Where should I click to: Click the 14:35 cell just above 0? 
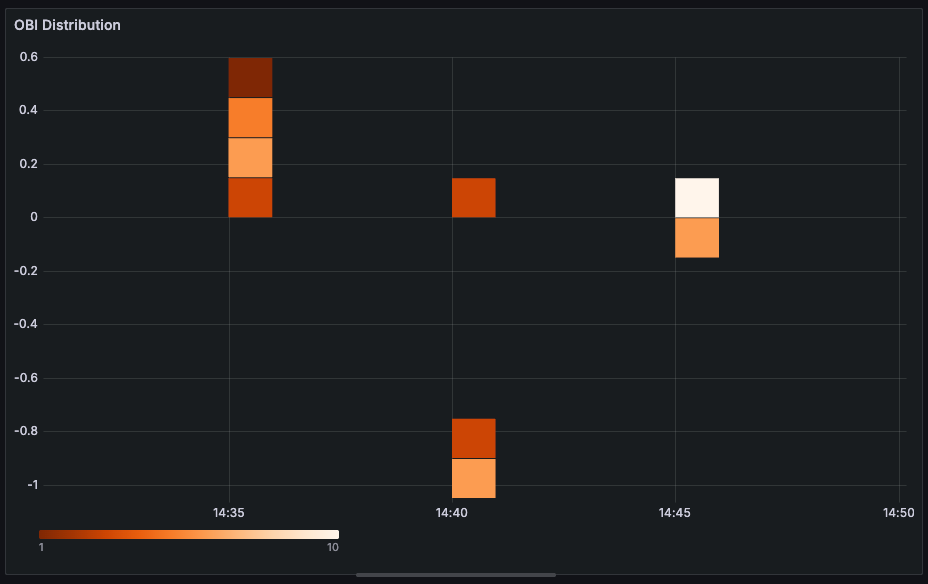click(x=250, y=197)
